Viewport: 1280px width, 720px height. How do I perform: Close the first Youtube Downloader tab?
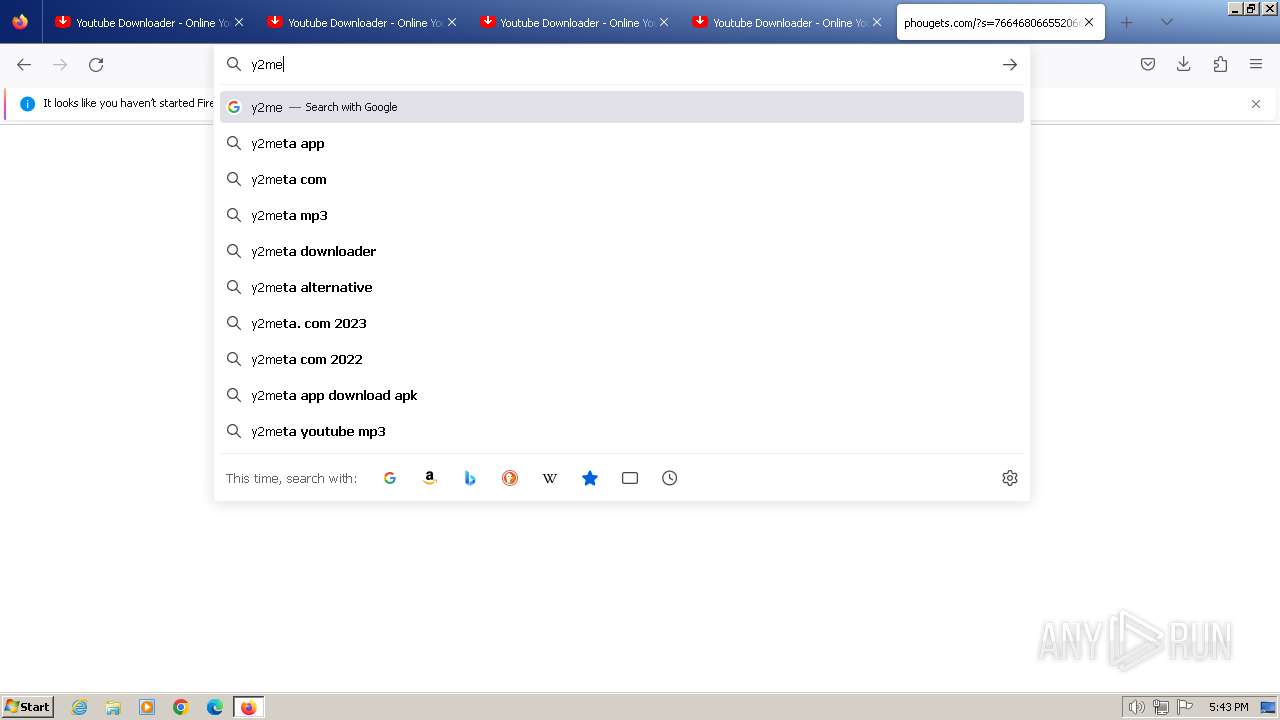[x=239, y=22]
